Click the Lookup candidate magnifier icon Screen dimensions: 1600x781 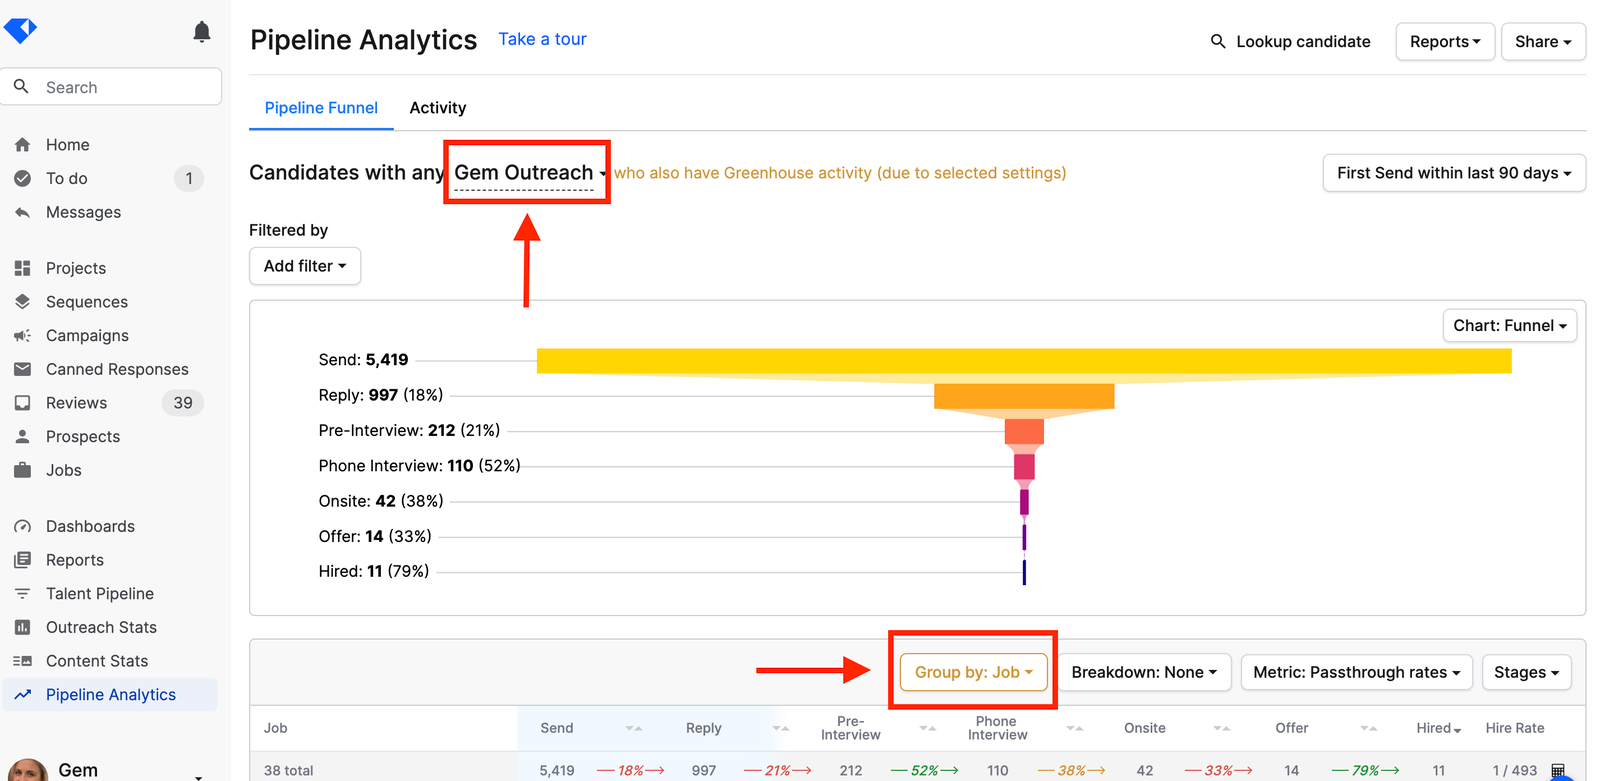tap(1218, 41)
